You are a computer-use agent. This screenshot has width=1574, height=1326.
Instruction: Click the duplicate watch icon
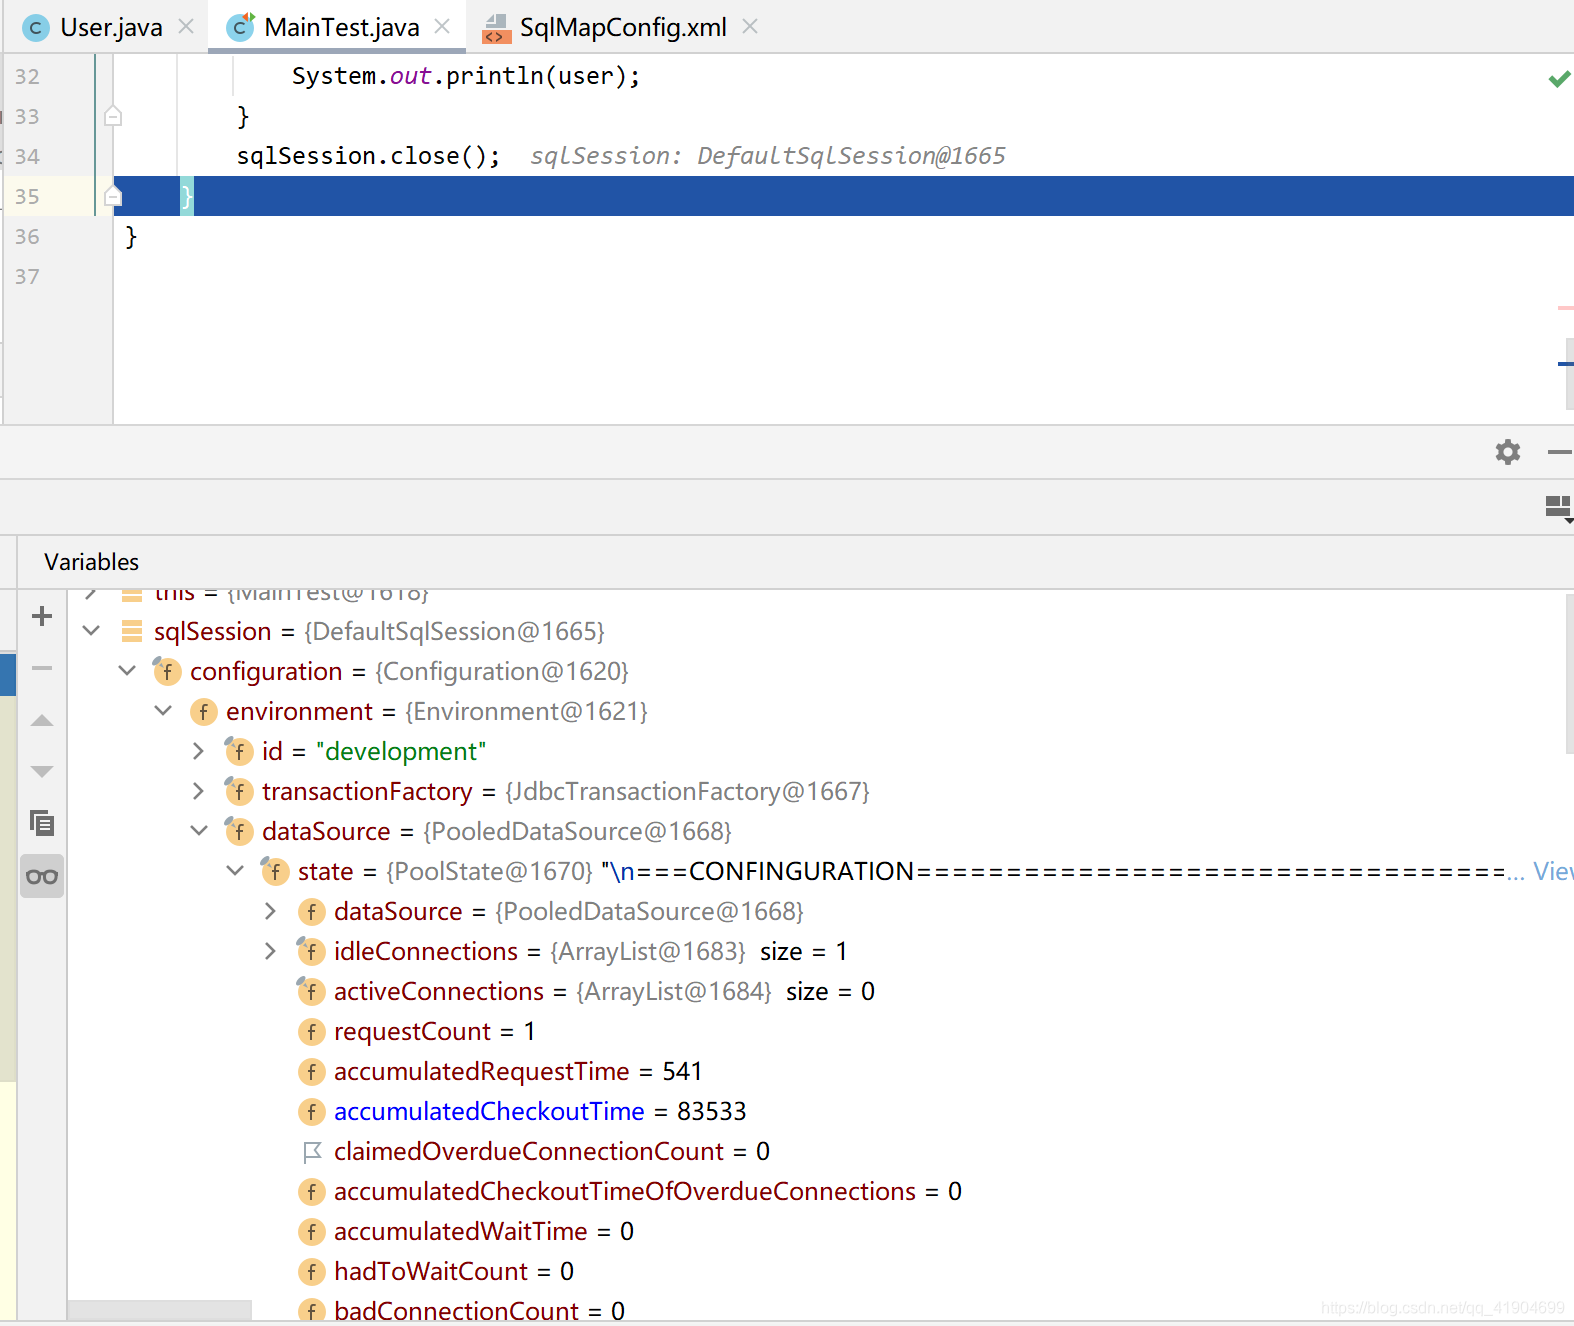42,824
